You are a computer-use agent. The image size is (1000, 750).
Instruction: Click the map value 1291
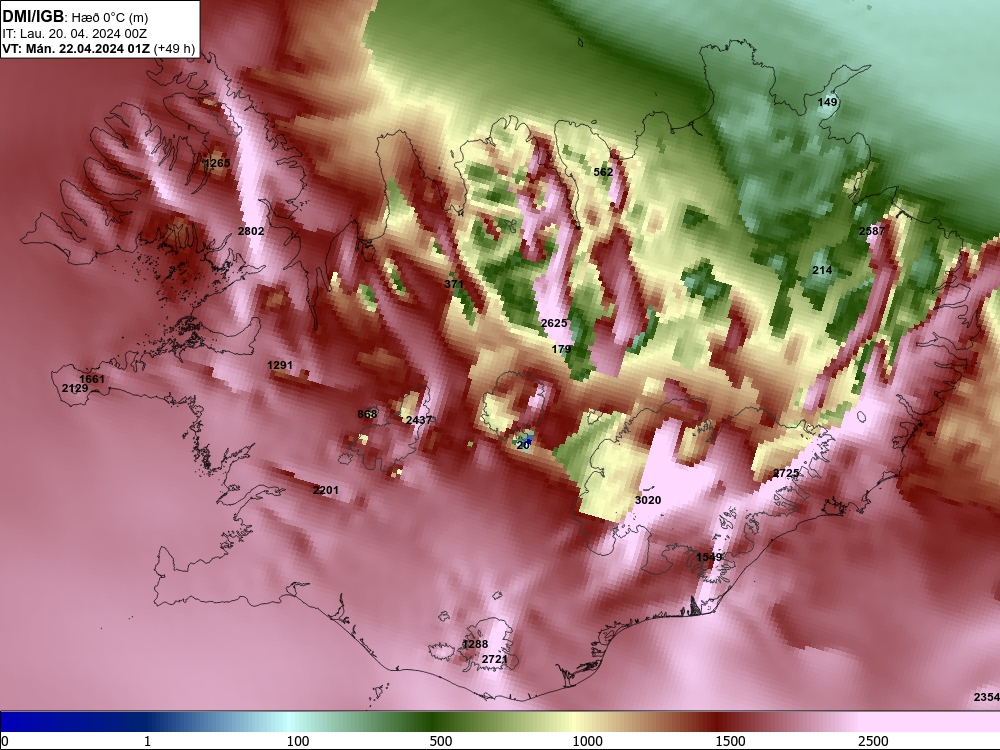[x=280, y=365]
